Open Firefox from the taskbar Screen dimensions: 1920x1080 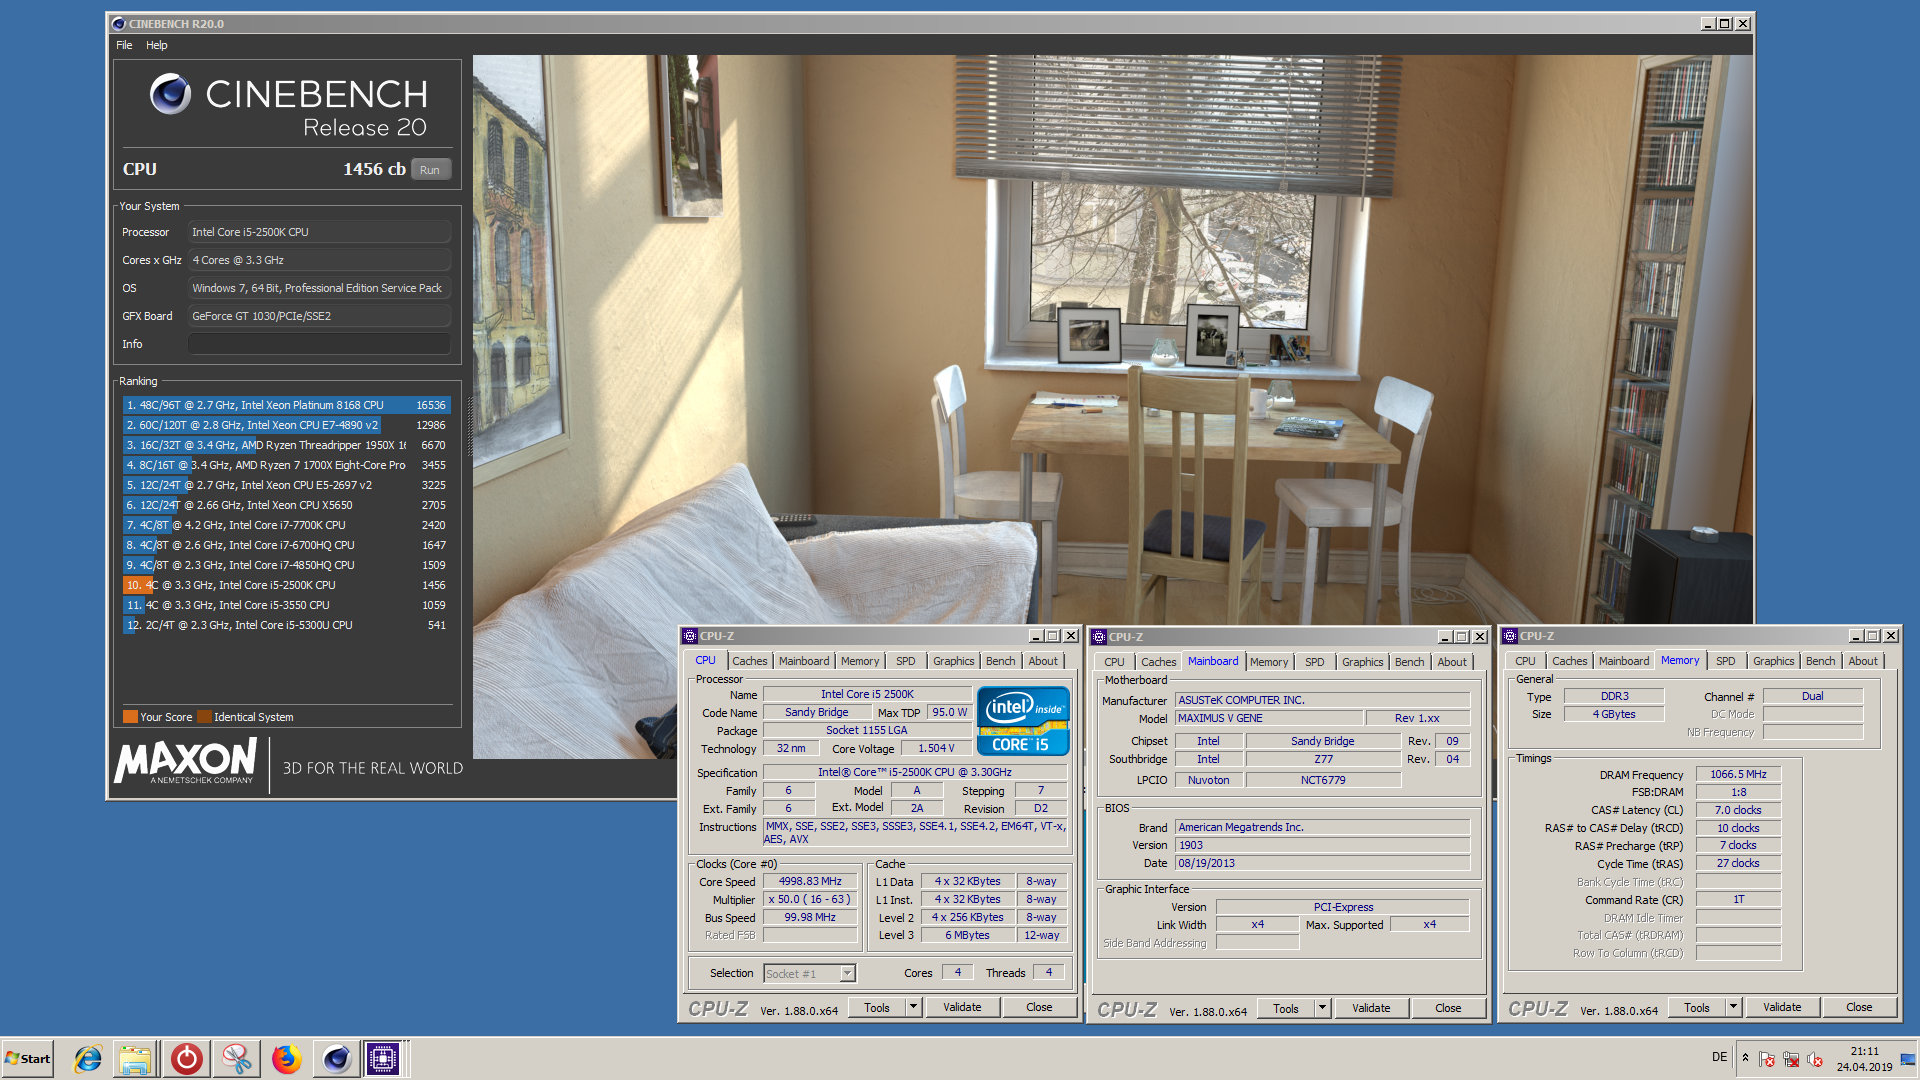click(x=287, y=1058)
